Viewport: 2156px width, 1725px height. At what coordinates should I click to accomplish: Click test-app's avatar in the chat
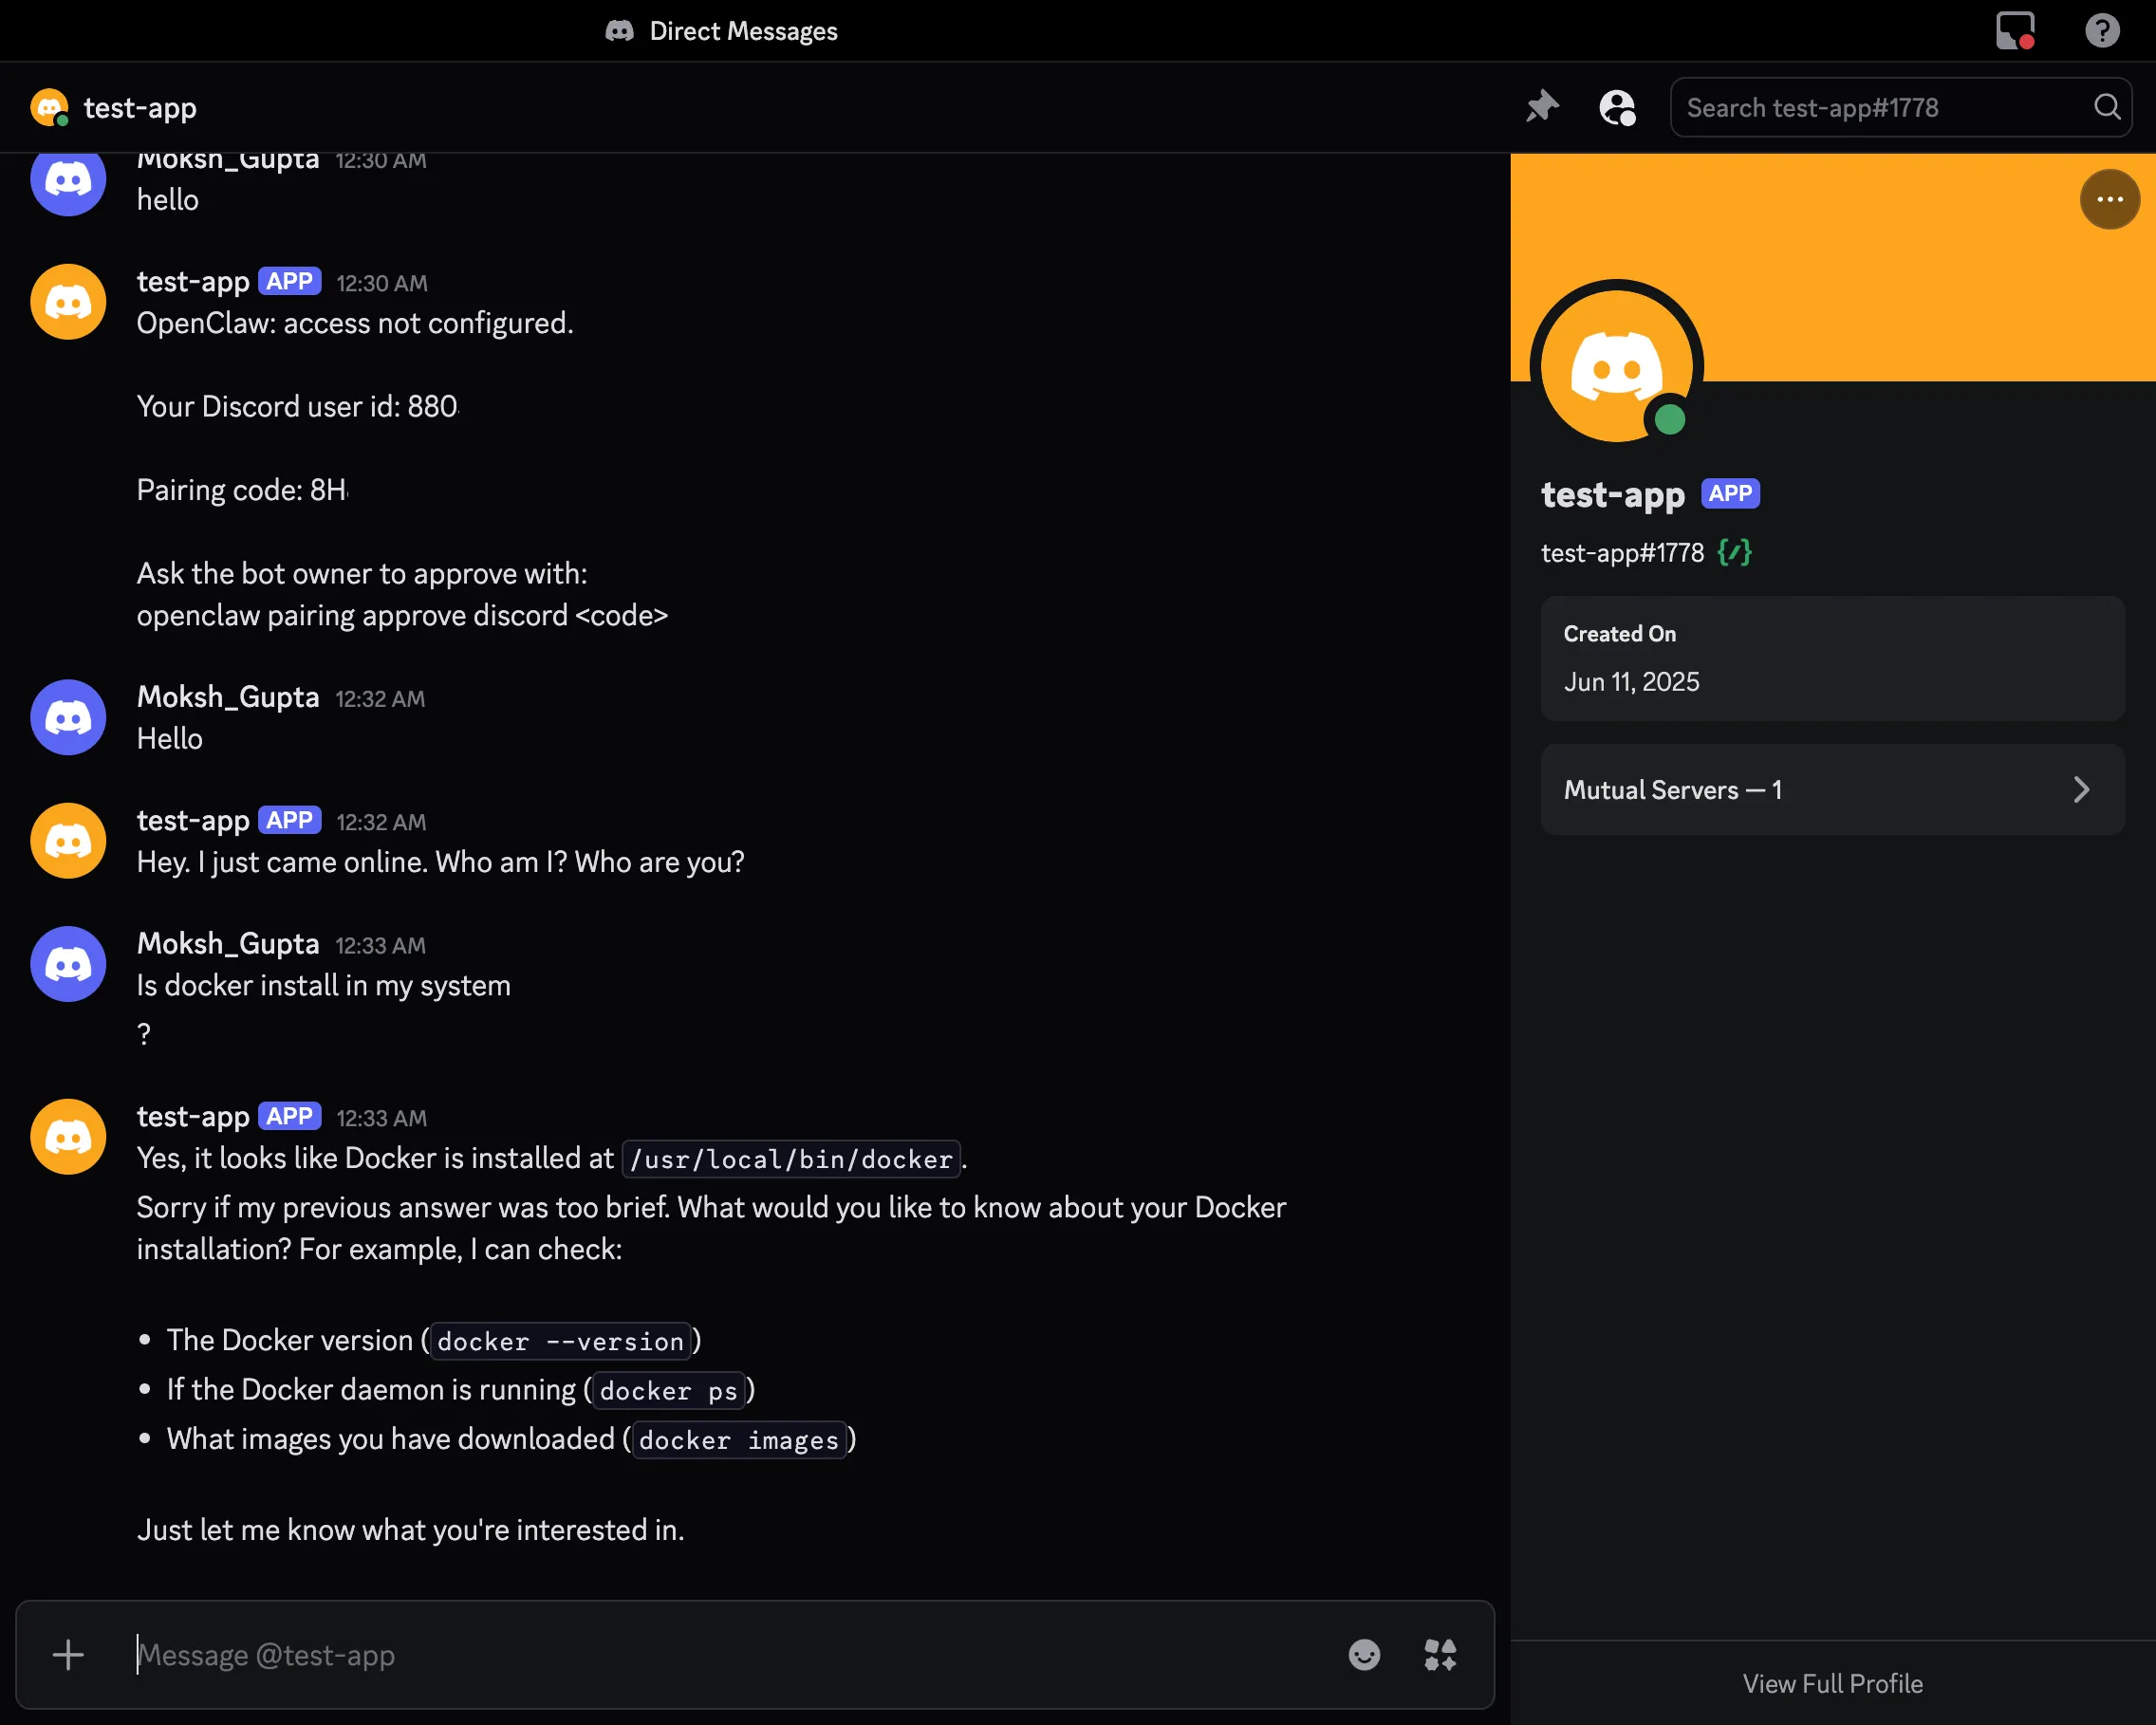tap(67, 1136)
